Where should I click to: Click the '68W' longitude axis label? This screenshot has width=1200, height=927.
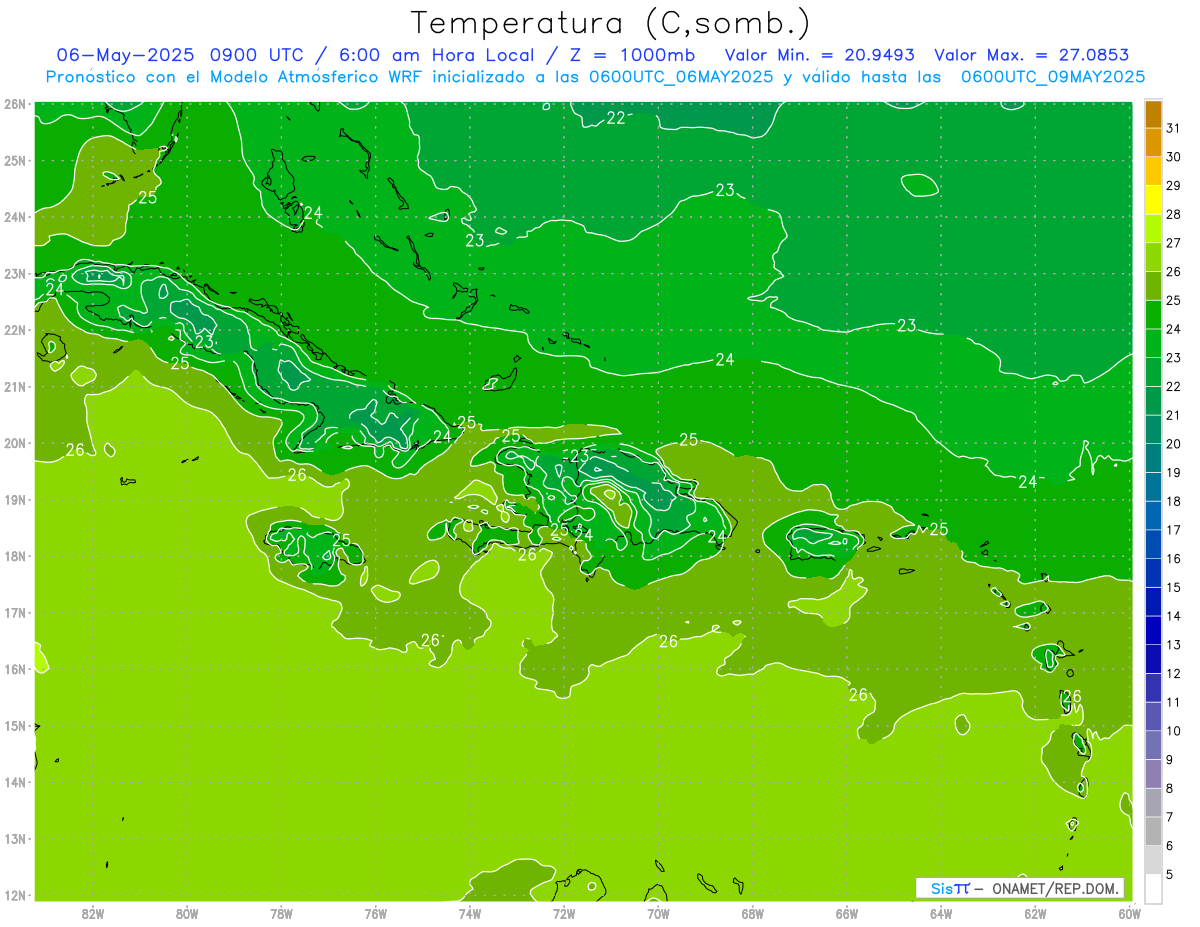(x=753, y=913)
